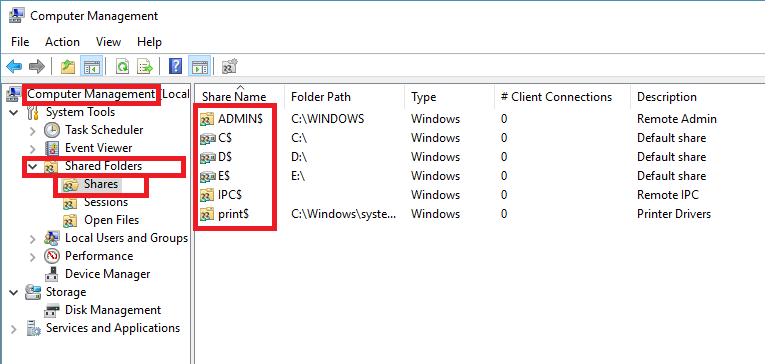Viewport: 765px width, 364px height.
Task: Click the Remote IPC description text
Action: coord(668,195)
